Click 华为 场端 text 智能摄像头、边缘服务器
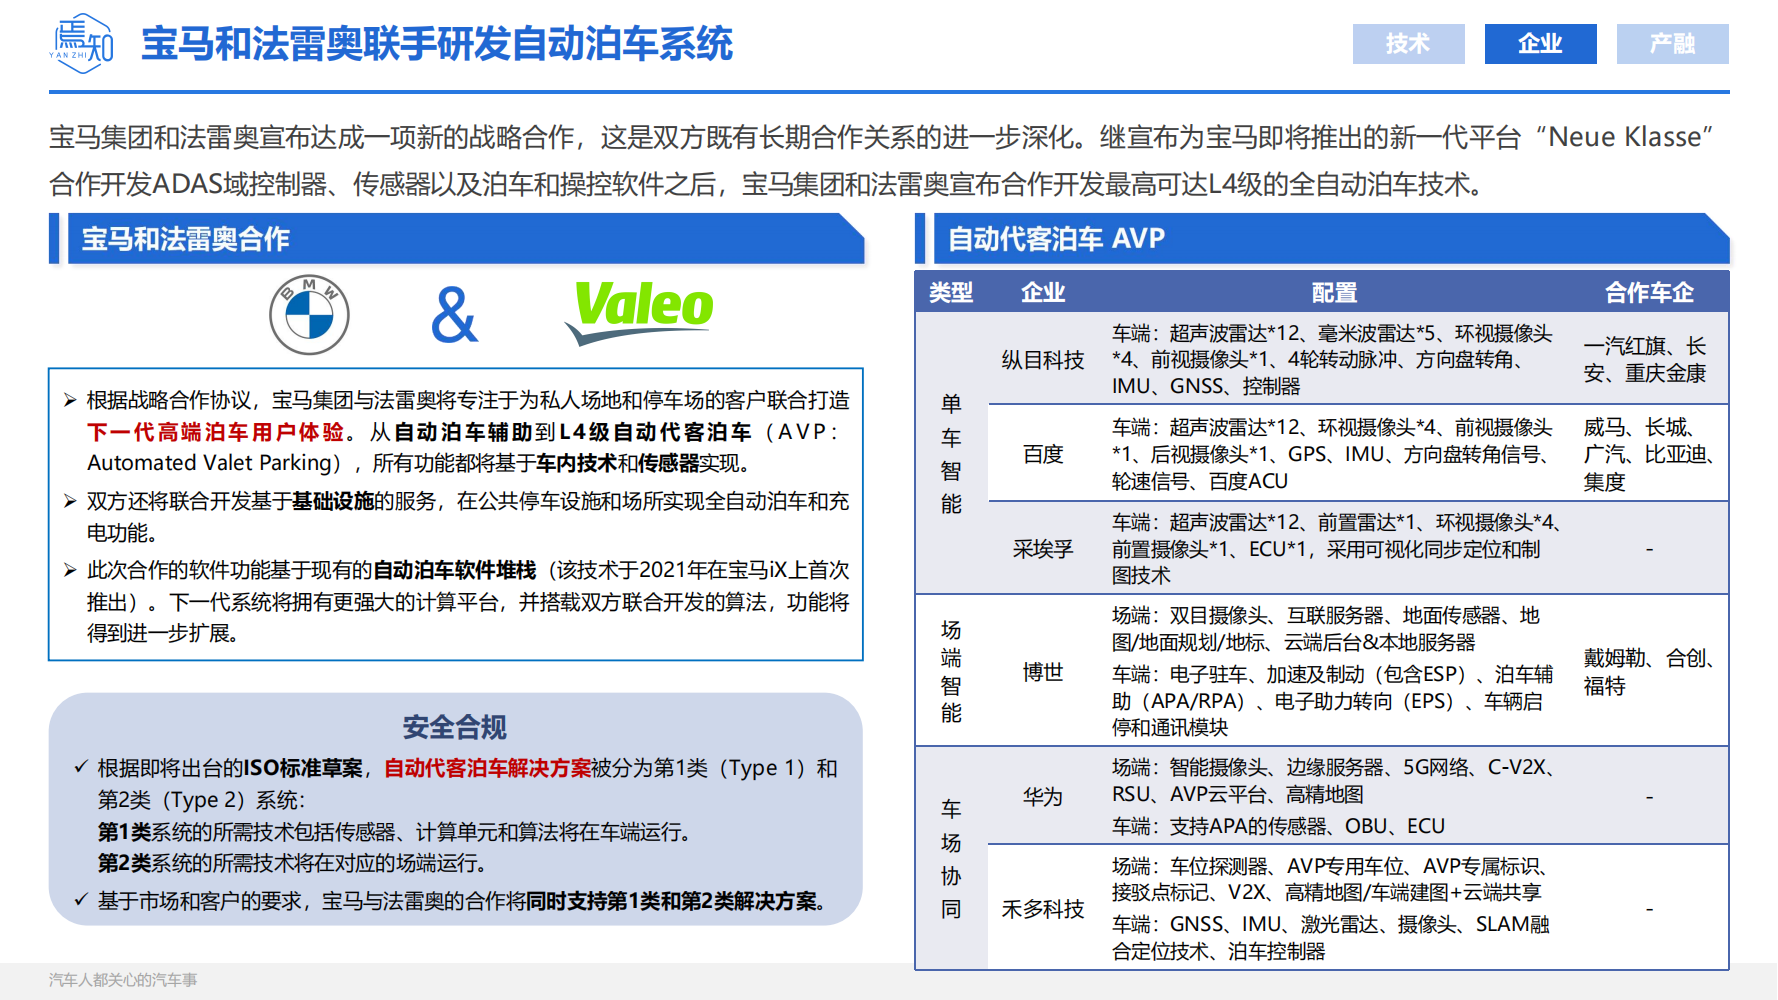 coord(1334,781)
